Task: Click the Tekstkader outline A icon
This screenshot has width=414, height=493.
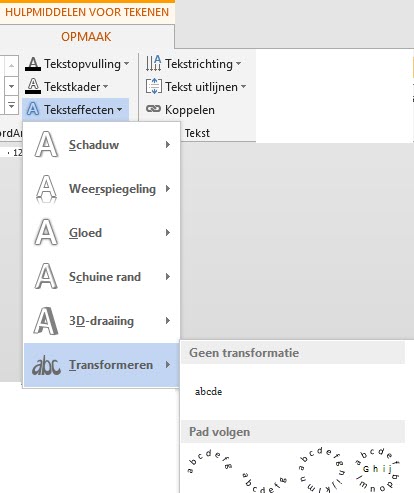Action: [x=33, y=86]
